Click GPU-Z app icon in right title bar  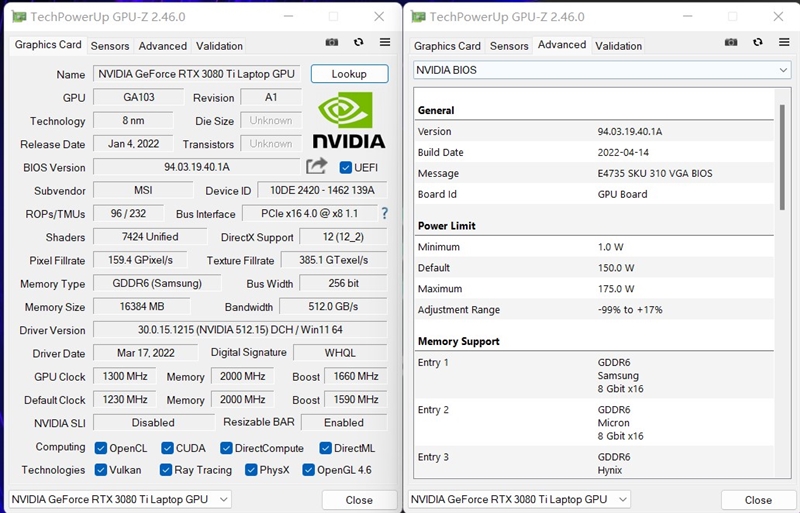pyautogui.click(x=418, y=17)
